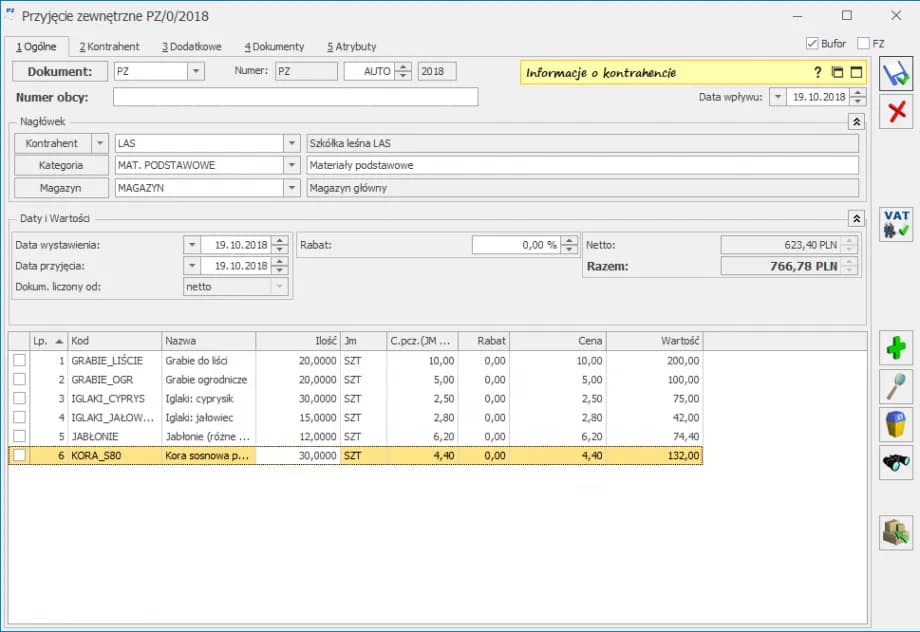Open the VAT verification icon

[895, 223]
